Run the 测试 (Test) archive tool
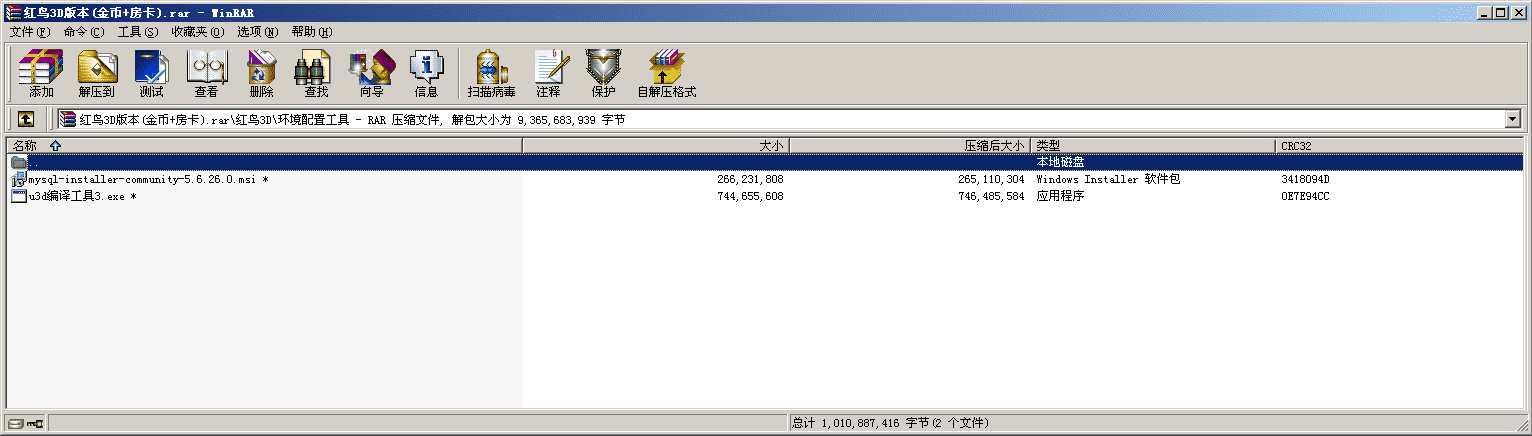1532x436 pixels. pos(151,73)
